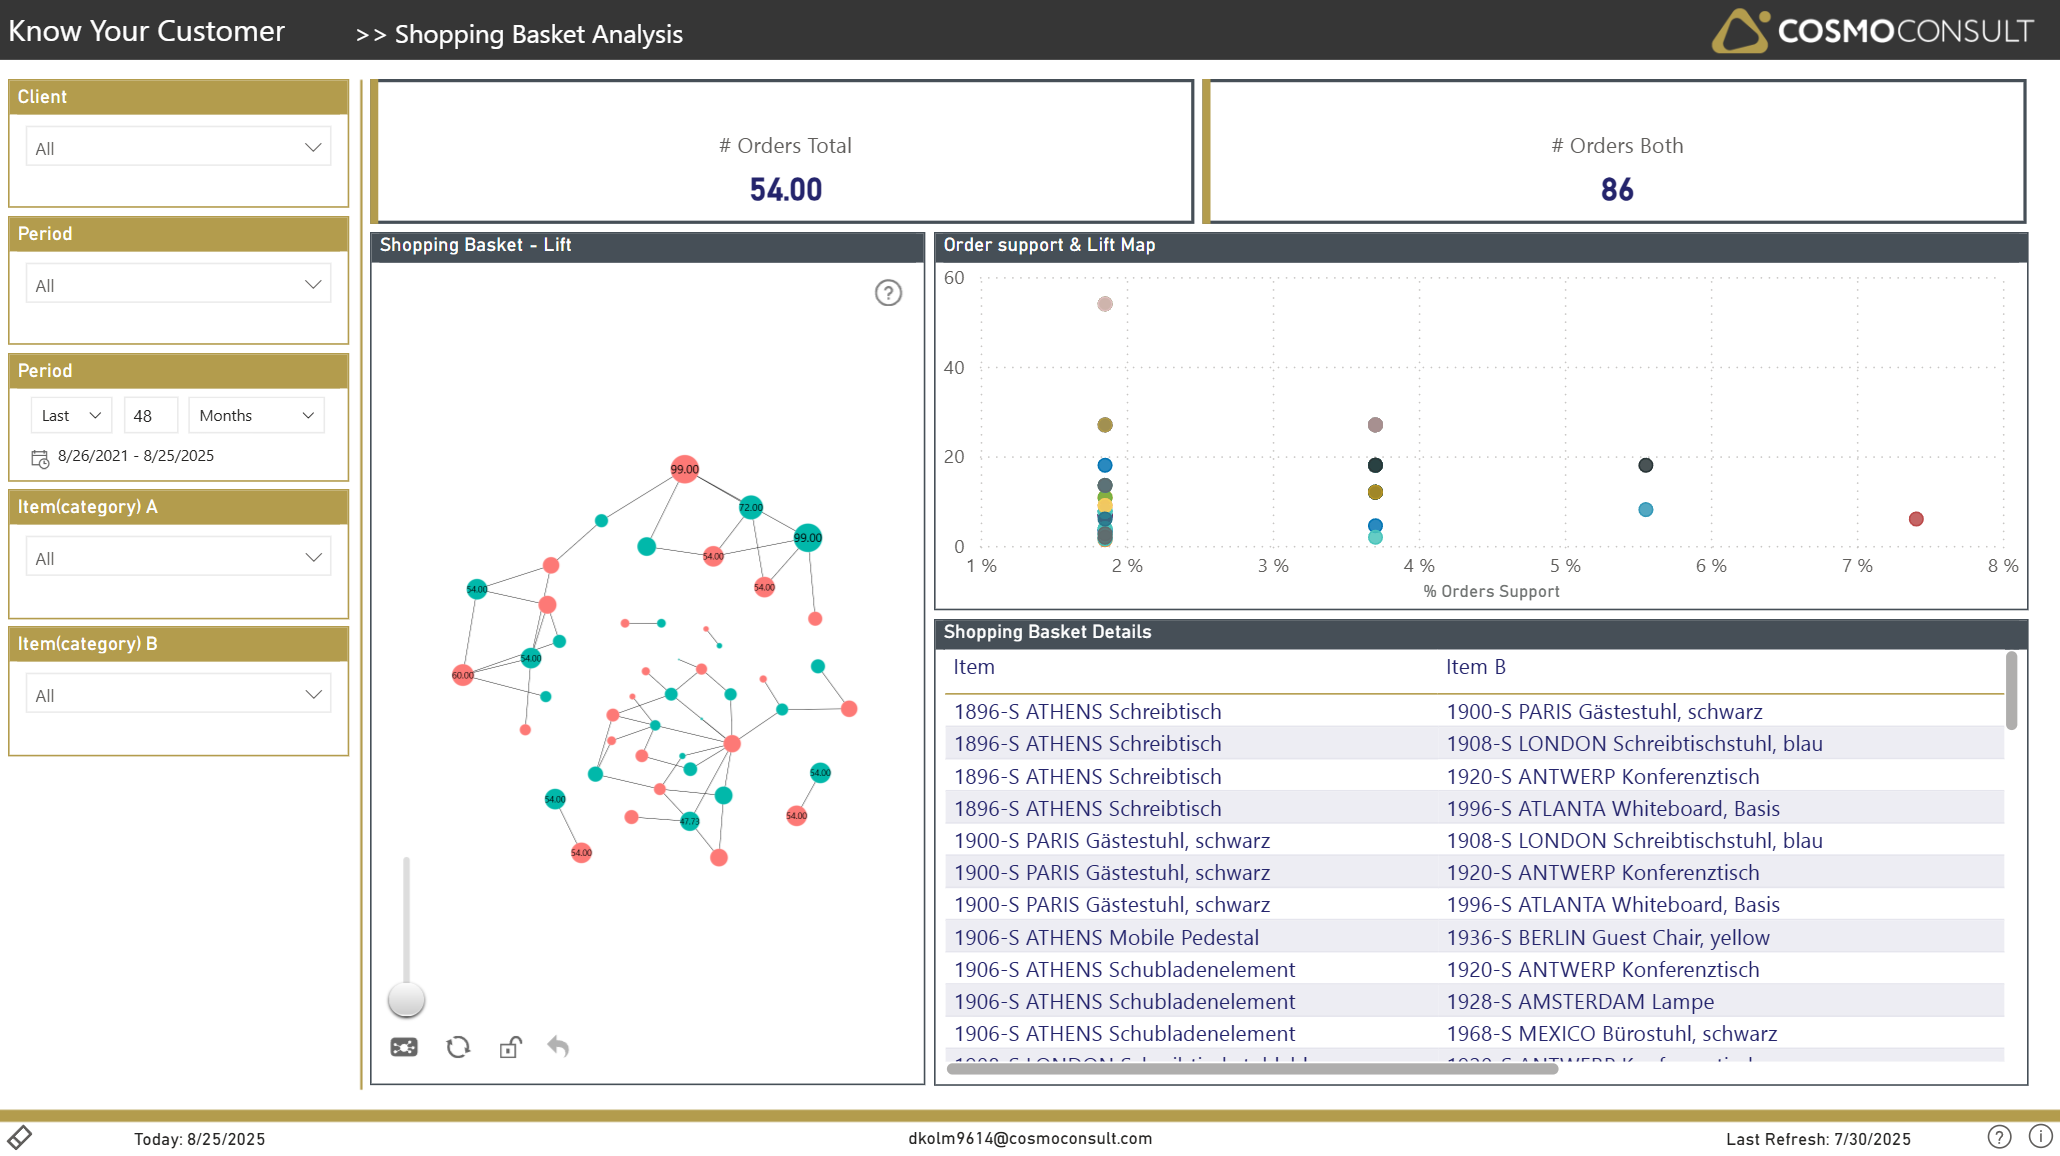
Task: Expand the Client dropdown
Action: click(x=178, y=148)
